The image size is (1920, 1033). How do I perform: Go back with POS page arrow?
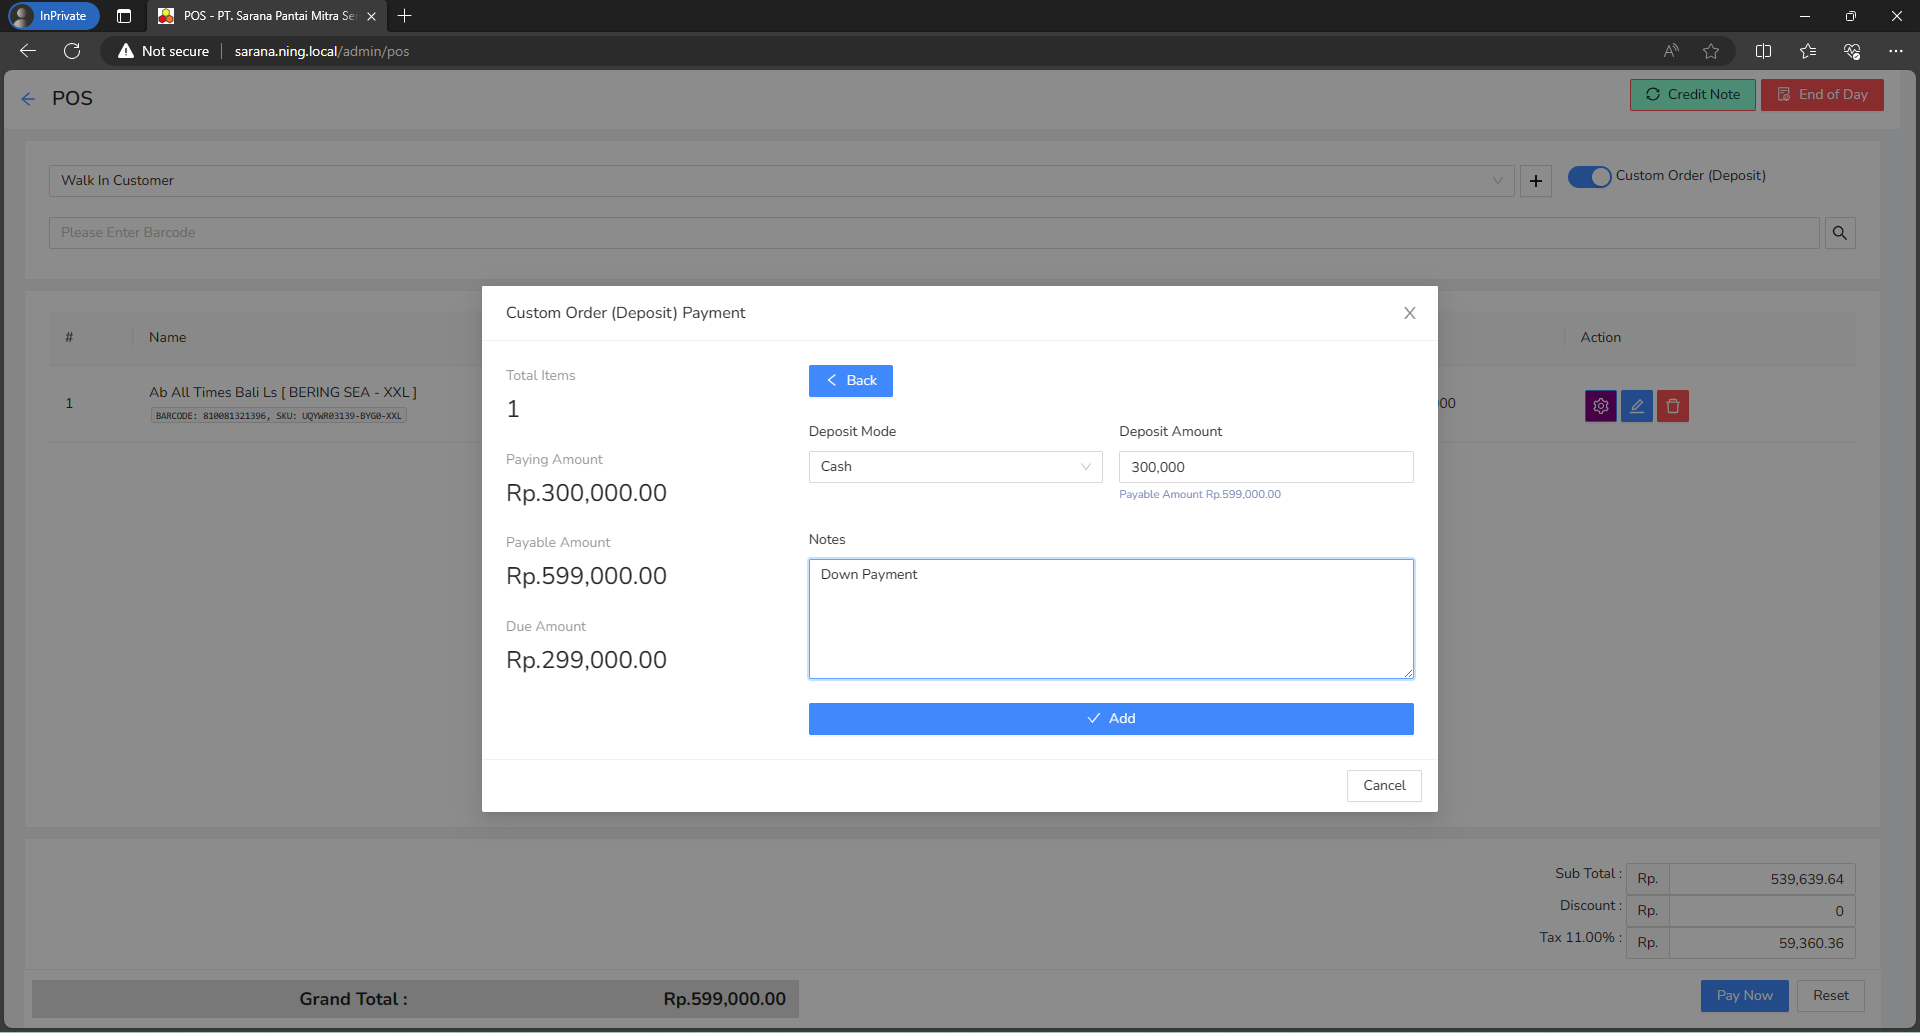28,99
